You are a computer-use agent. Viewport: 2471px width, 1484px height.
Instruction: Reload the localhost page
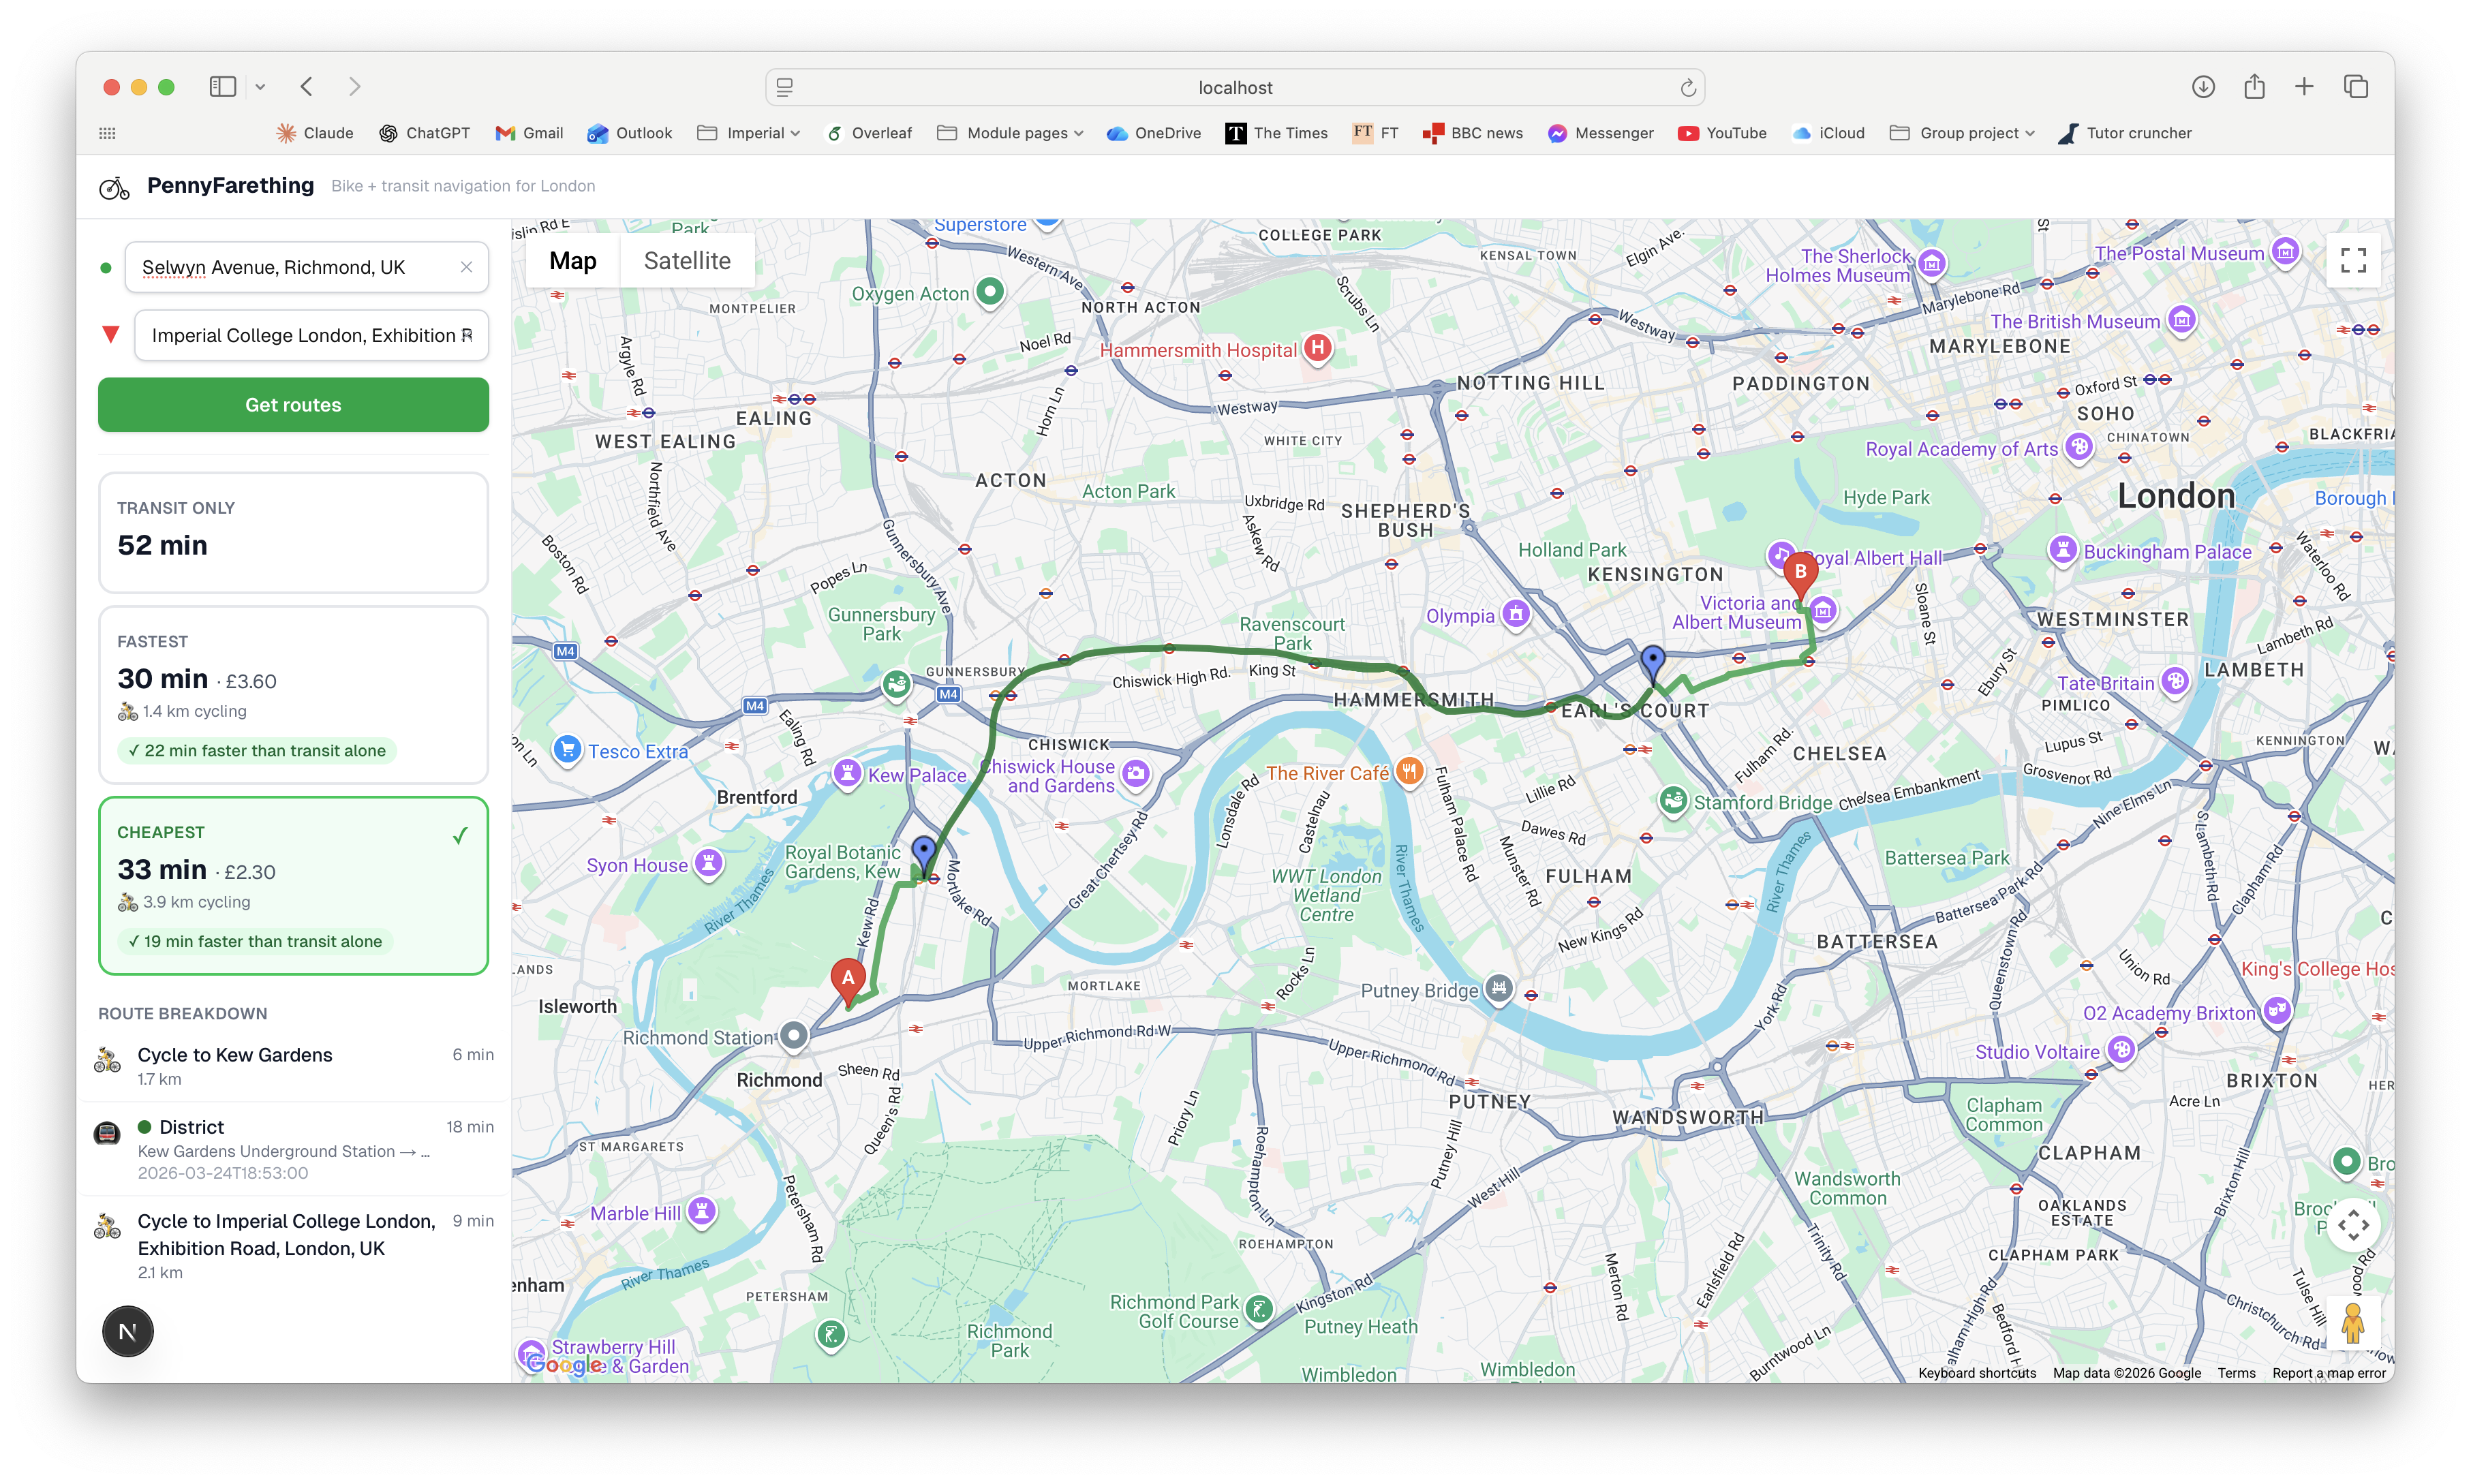1688,88
